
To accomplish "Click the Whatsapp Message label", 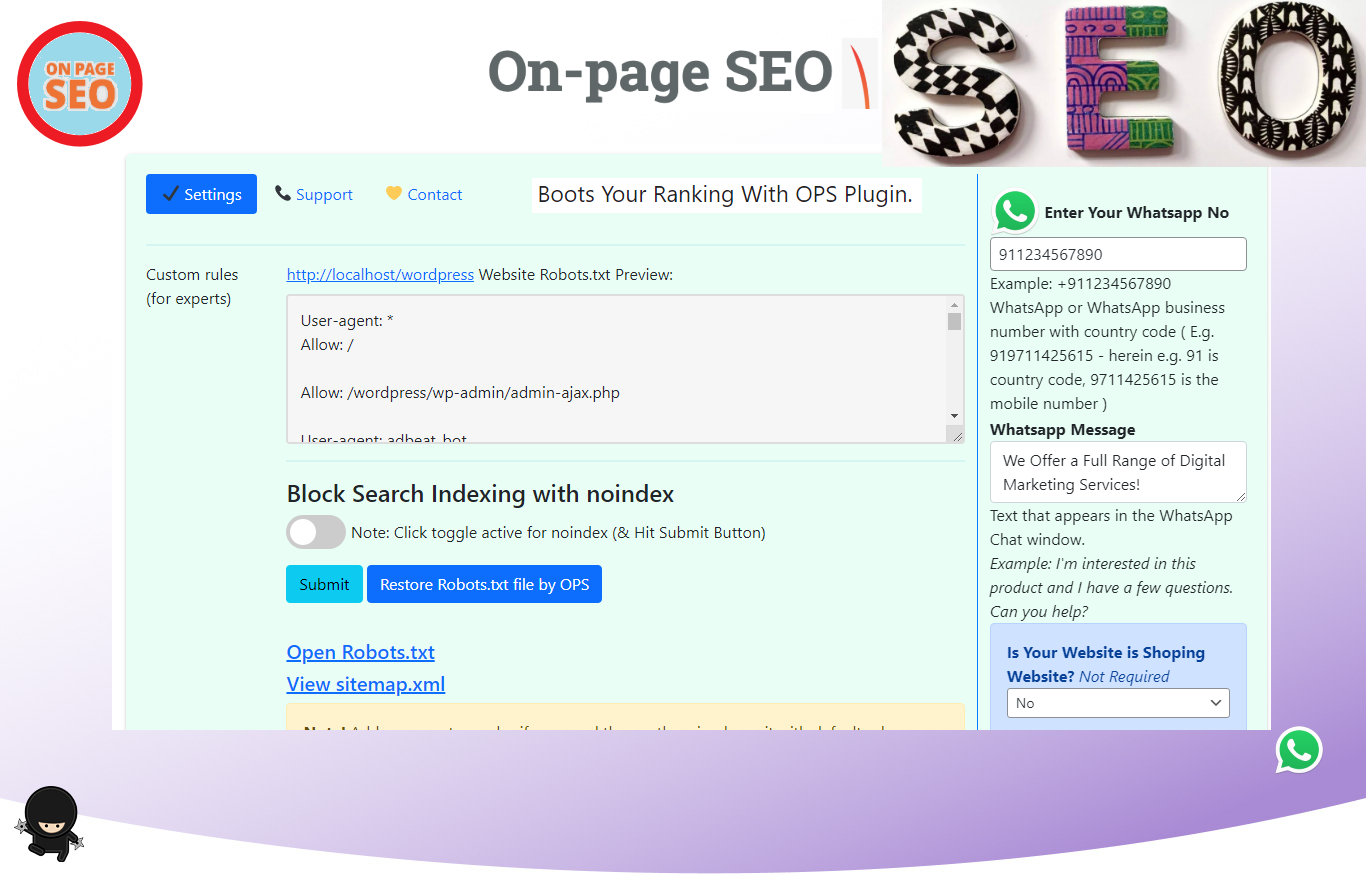I will click(1062, 429).
